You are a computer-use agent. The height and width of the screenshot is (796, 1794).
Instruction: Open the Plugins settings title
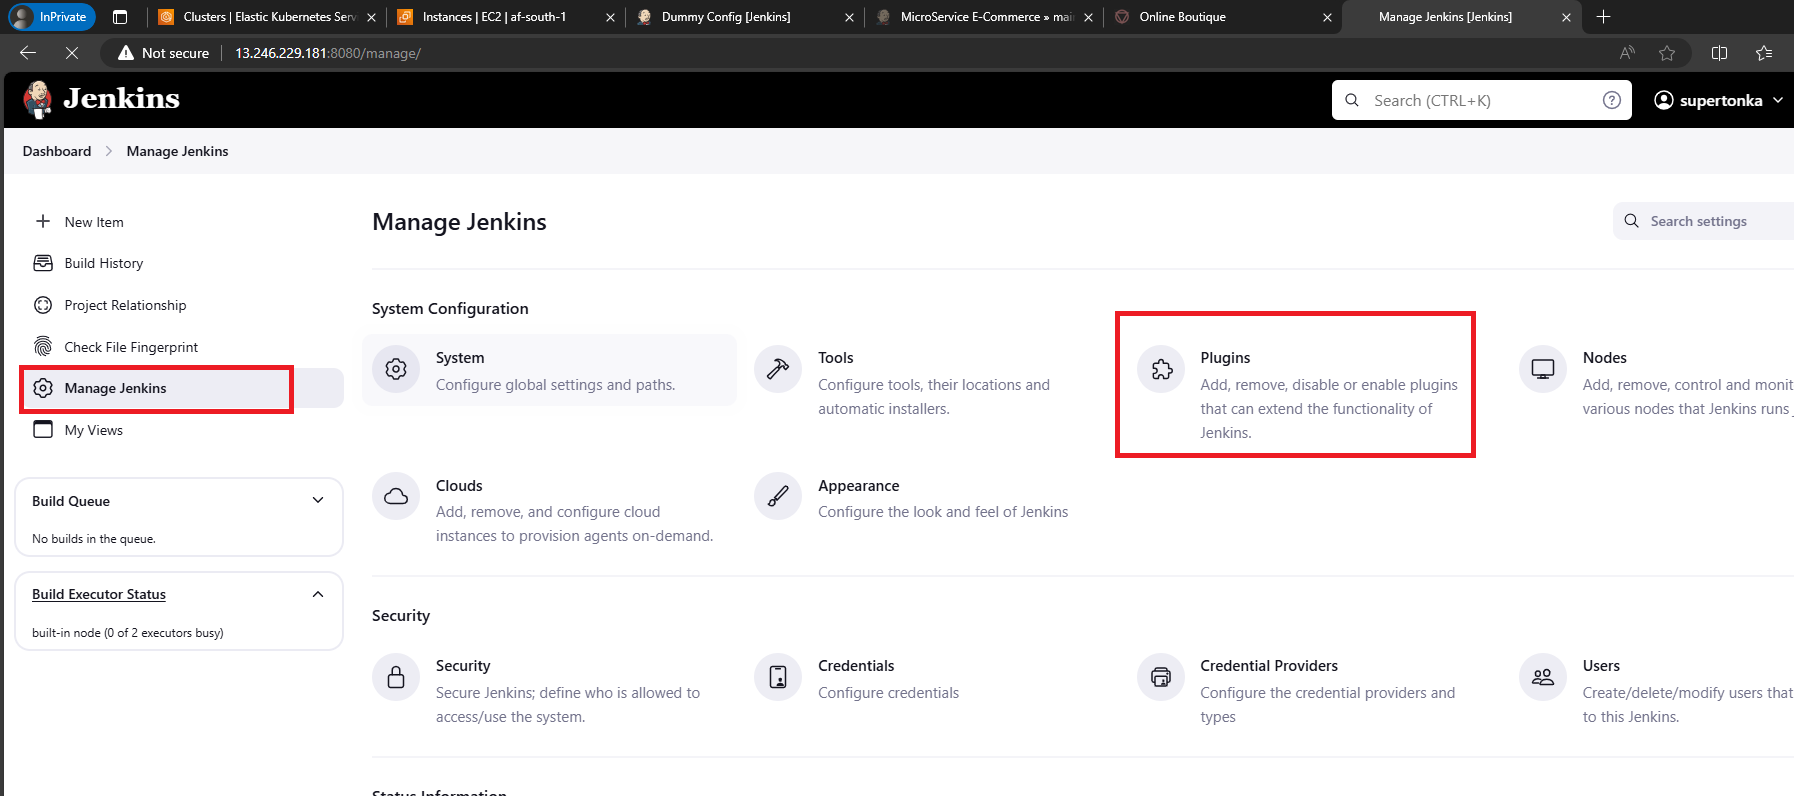tap(1225, 358)
